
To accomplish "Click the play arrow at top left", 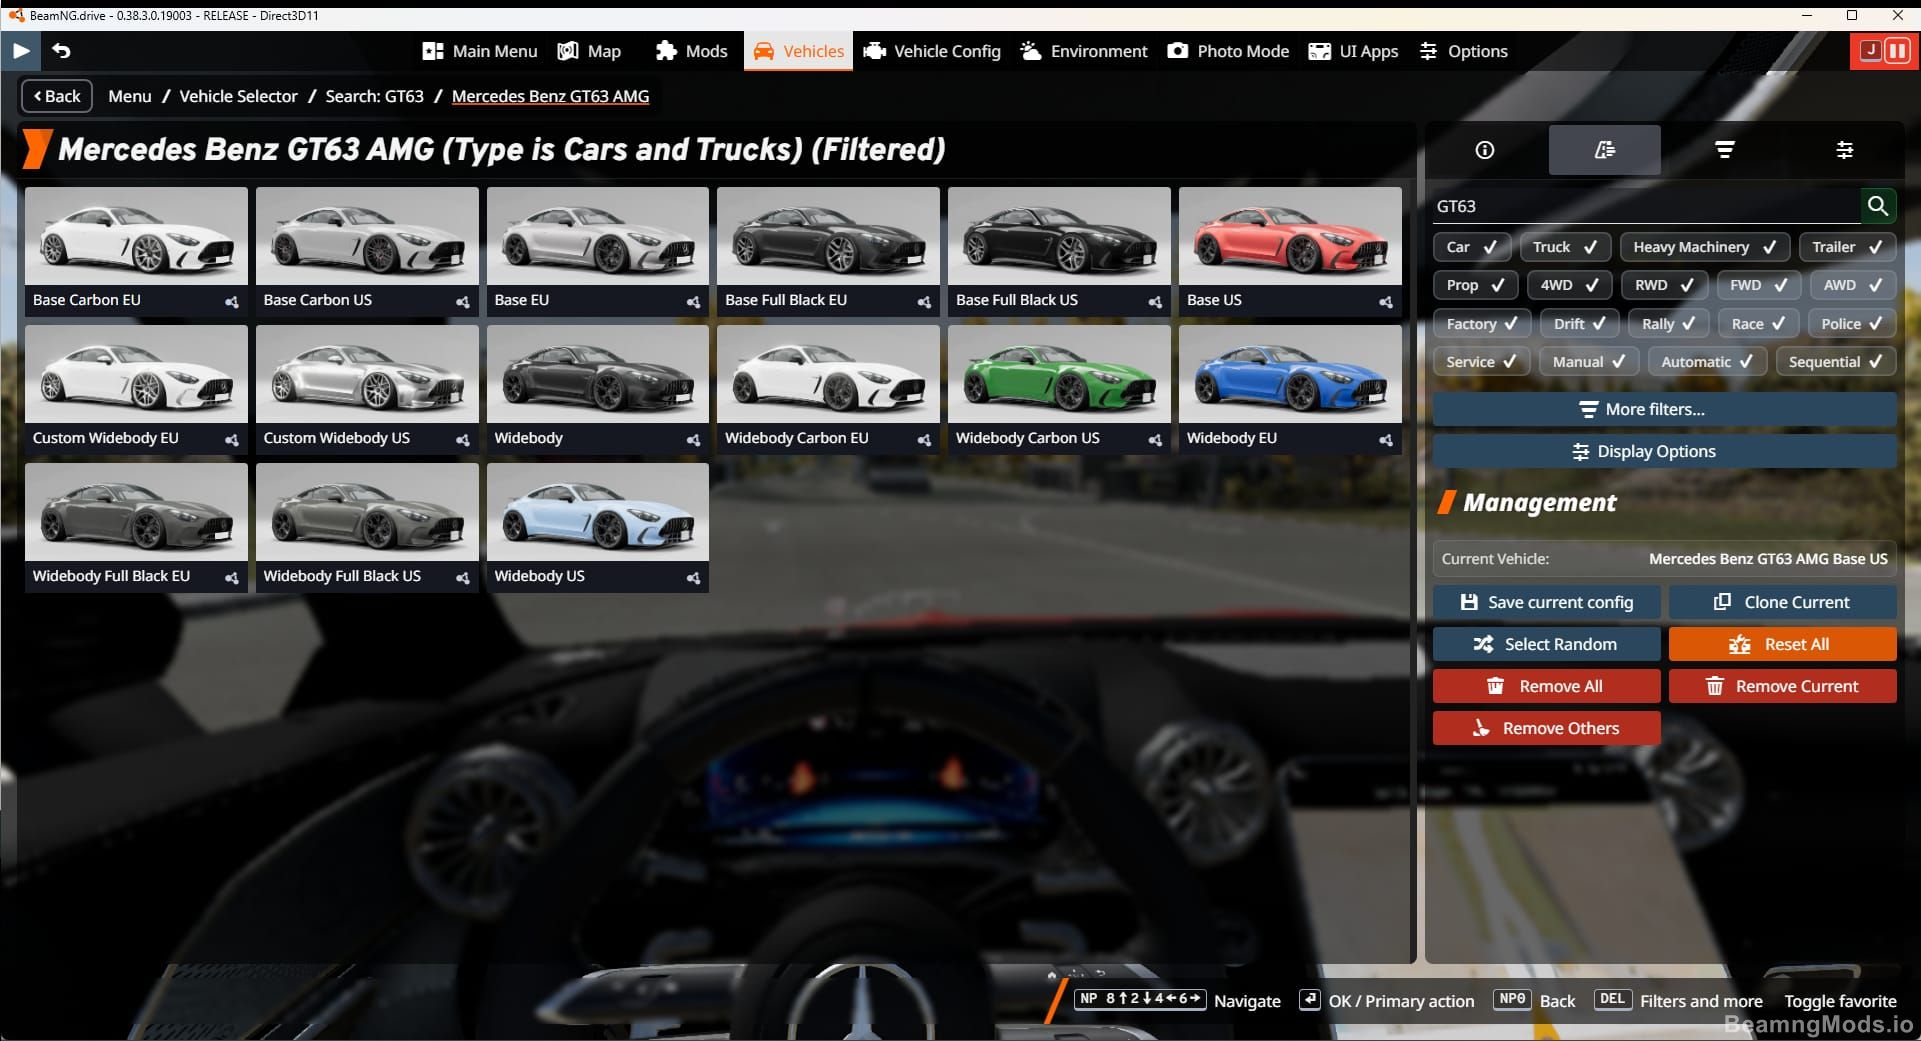I will (20, 50).
